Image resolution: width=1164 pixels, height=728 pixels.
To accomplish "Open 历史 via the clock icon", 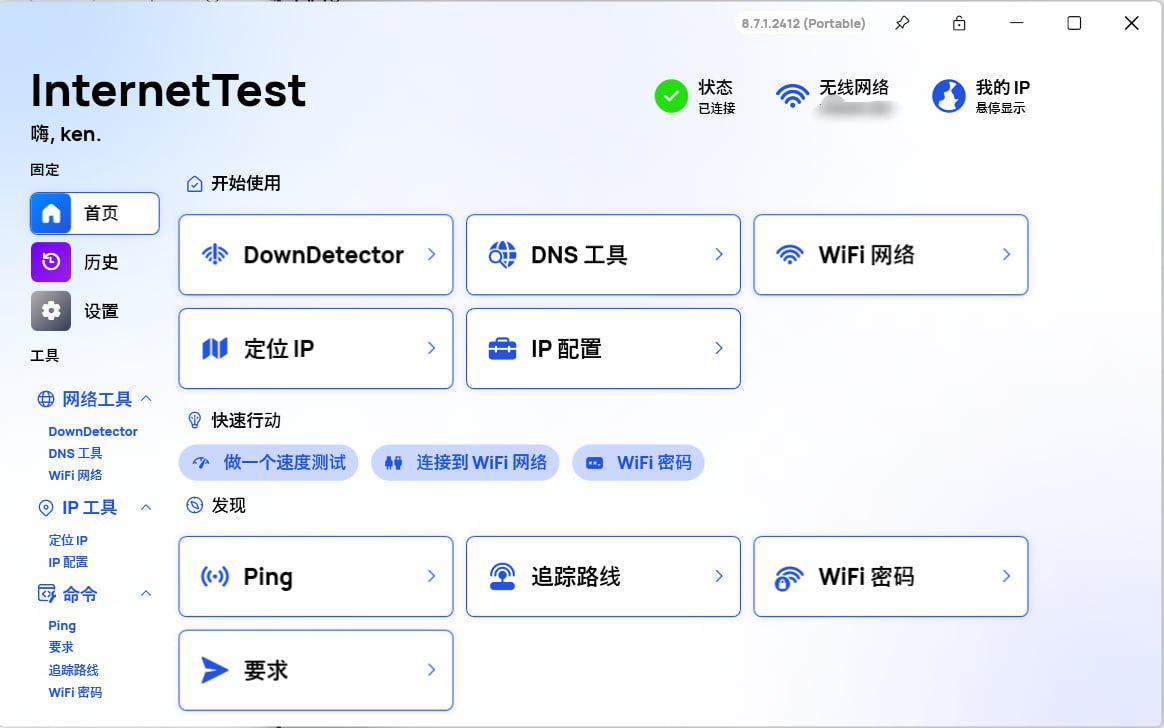I will [x=51, y=262].
